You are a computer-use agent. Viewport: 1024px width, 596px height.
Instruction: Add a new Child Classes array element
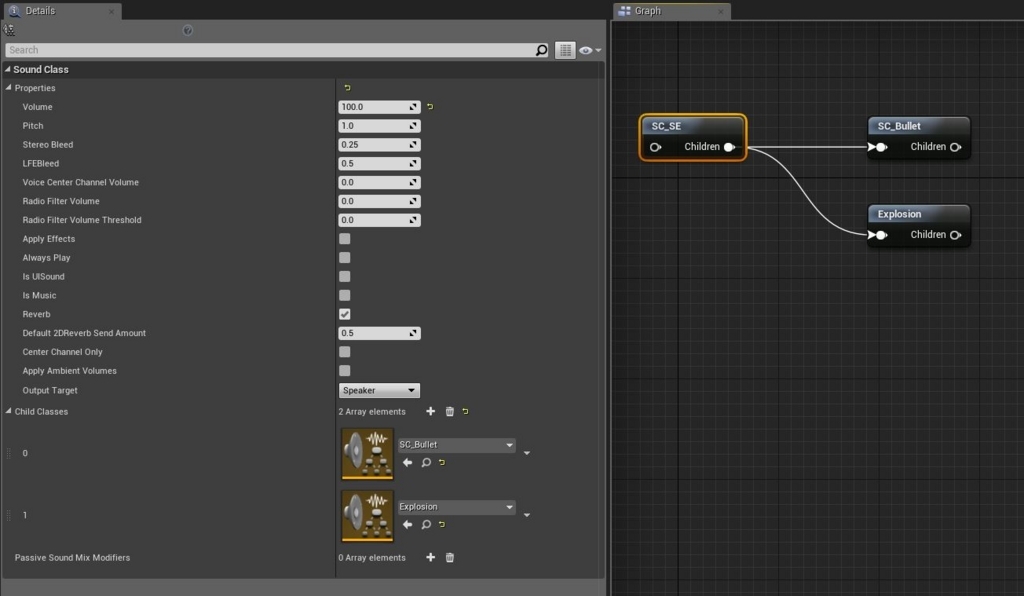[x=430, y=411]
